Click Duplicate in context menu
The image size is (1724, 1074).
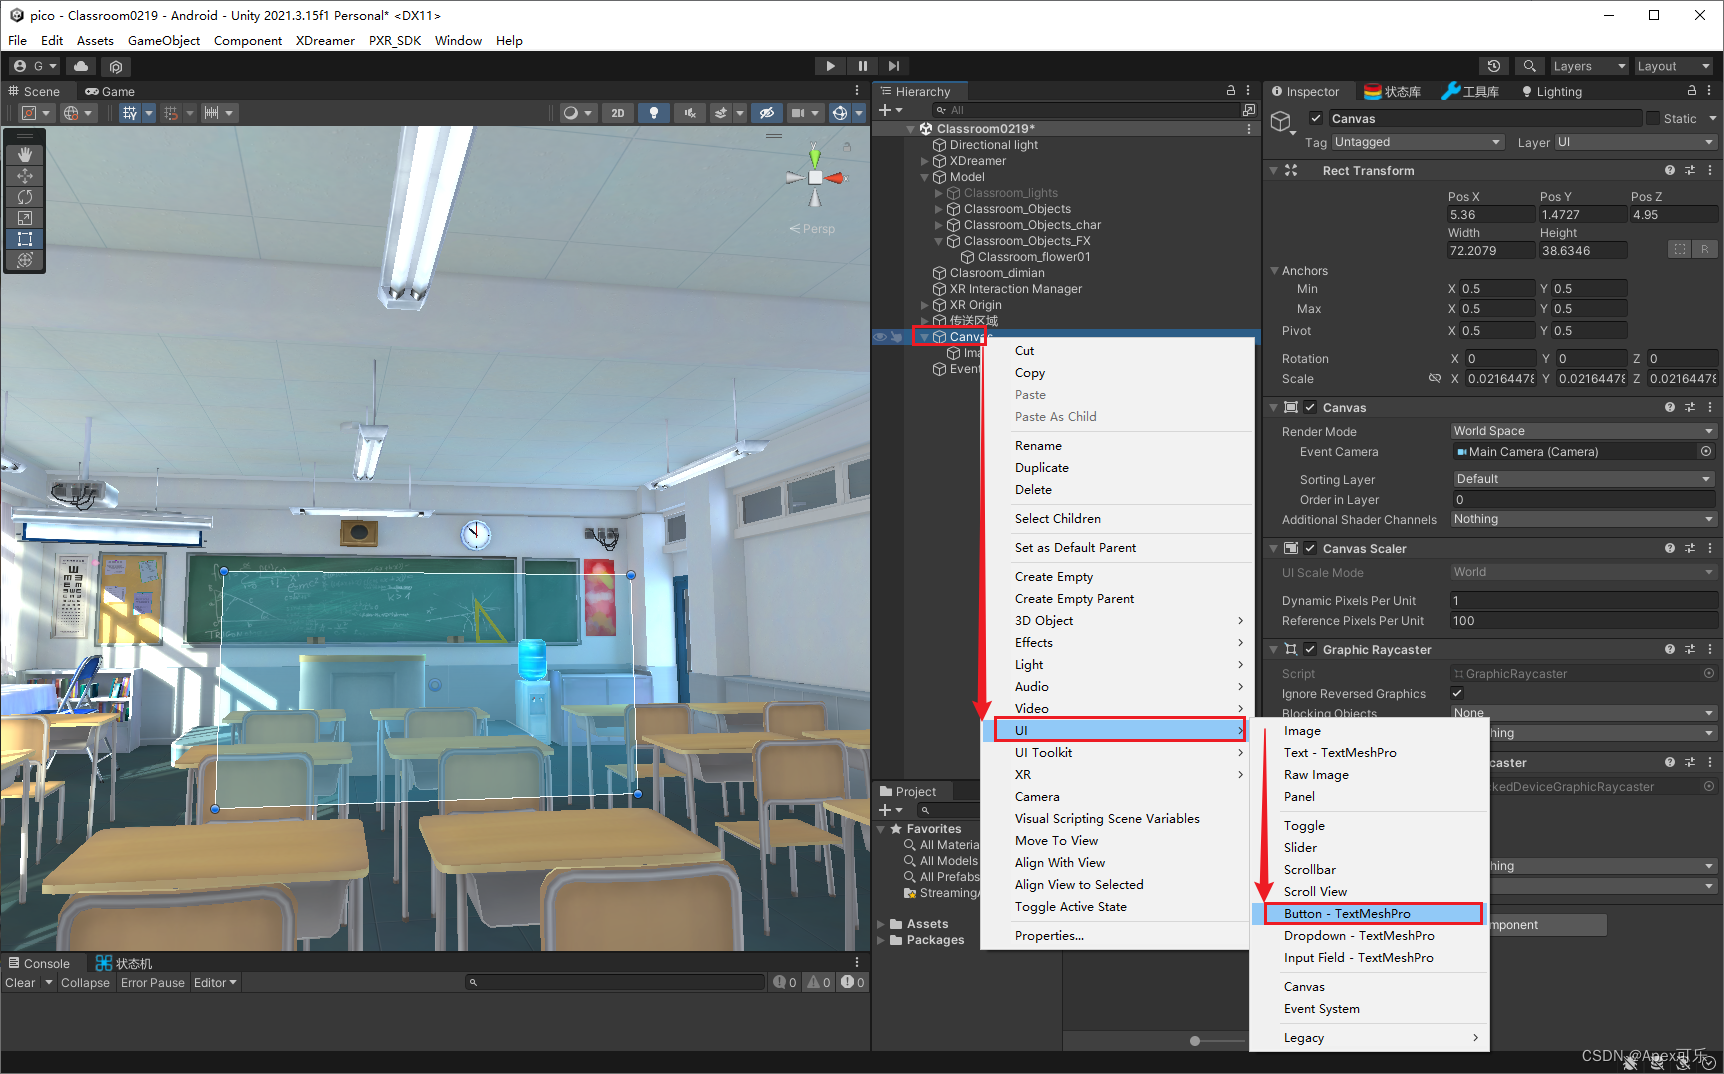[x=1118, y=468]
